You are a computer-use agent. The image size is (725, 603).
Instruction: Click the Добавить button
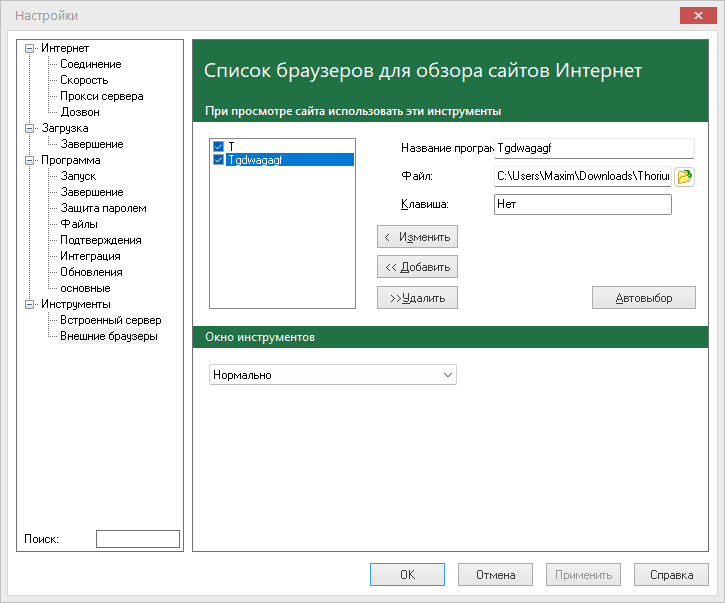click(x=418, y=267)
